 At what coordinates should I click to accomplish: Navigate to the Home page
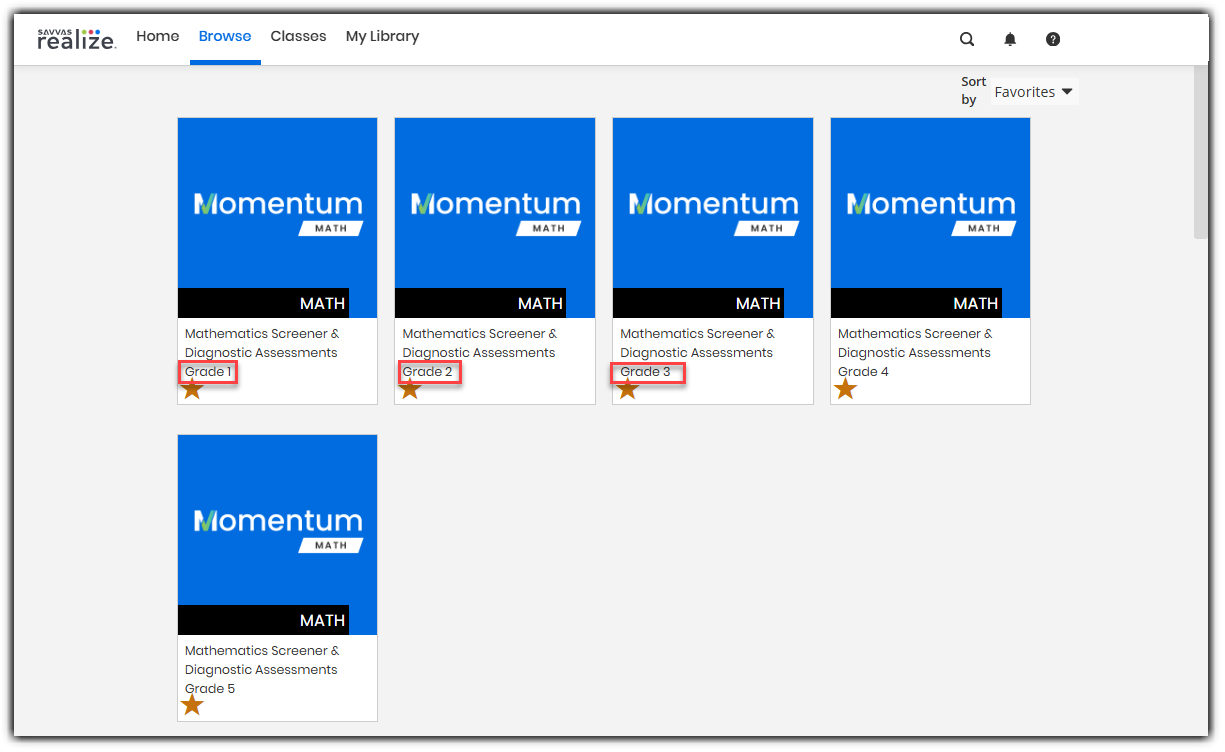(157, 36)
